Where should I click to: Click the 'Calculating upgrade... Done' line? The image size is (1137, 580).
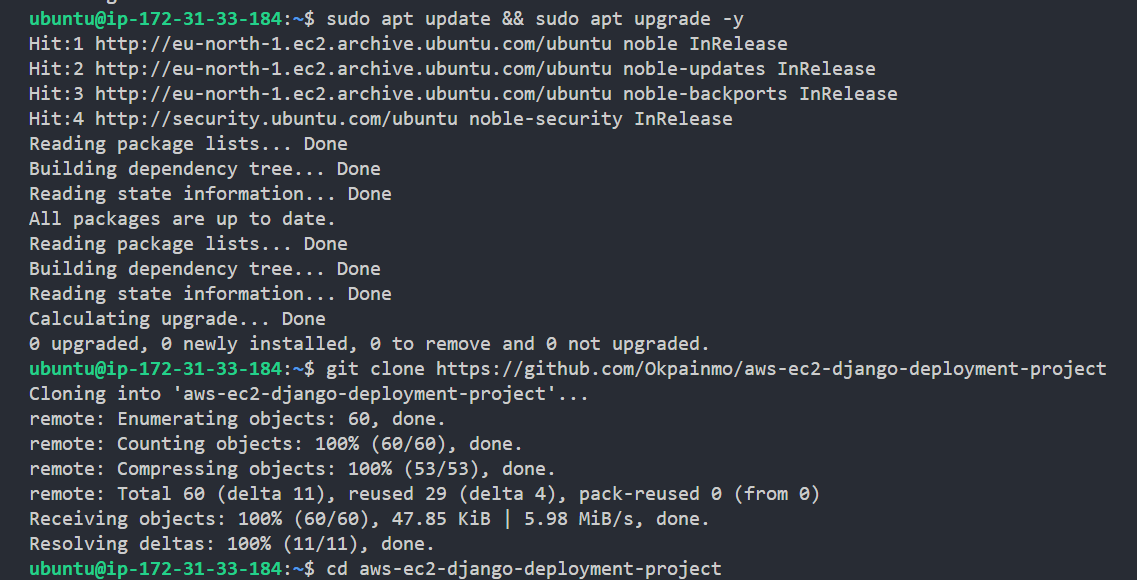click(x=177, y=319)
